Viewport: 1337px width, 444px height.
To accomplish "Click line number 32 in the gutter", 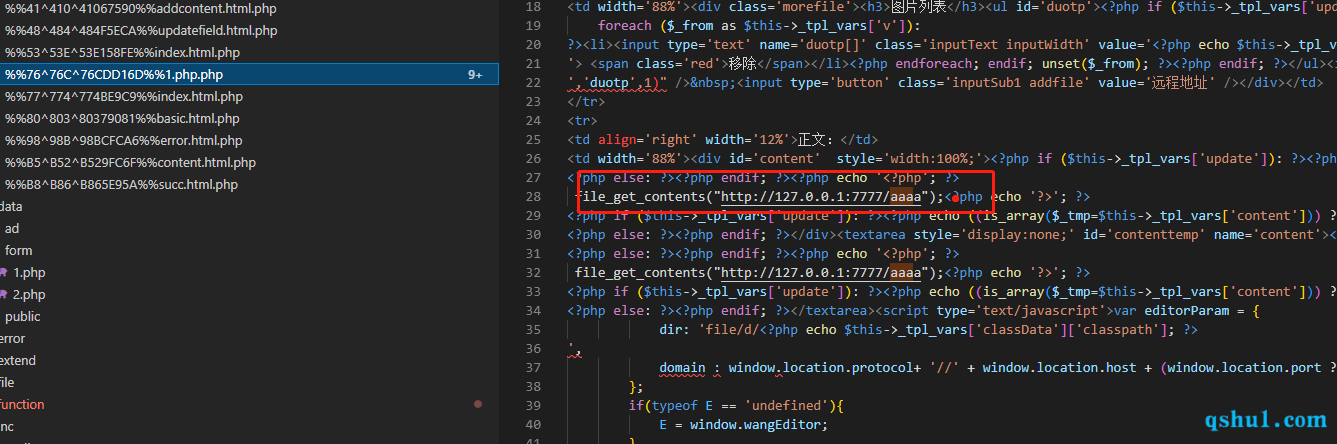I will pyautogui.click(x=533, y=272).
